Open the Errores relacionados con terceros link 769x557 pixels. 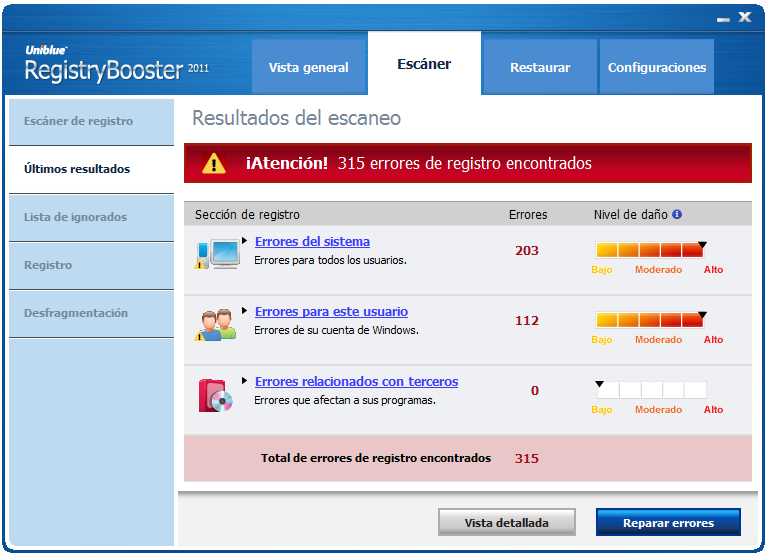pyautogui.click(x=357, y=382)
